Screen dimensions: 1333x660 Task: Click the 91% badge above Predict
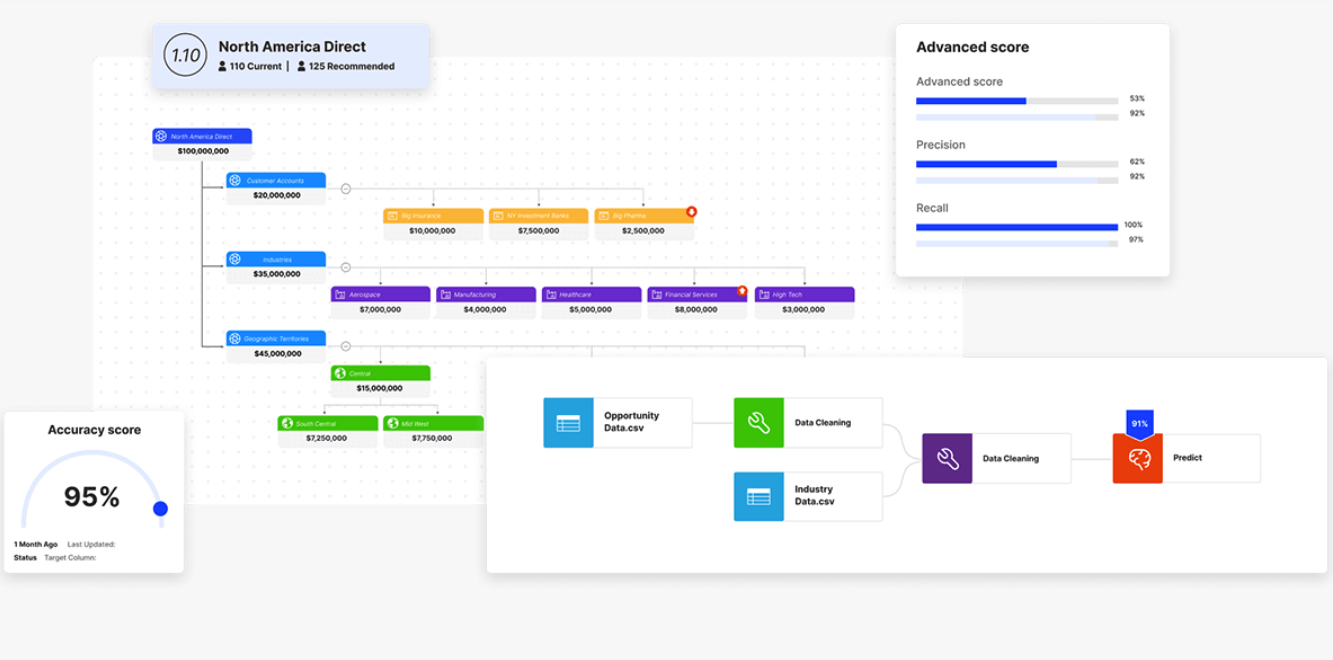[1138, 424]
